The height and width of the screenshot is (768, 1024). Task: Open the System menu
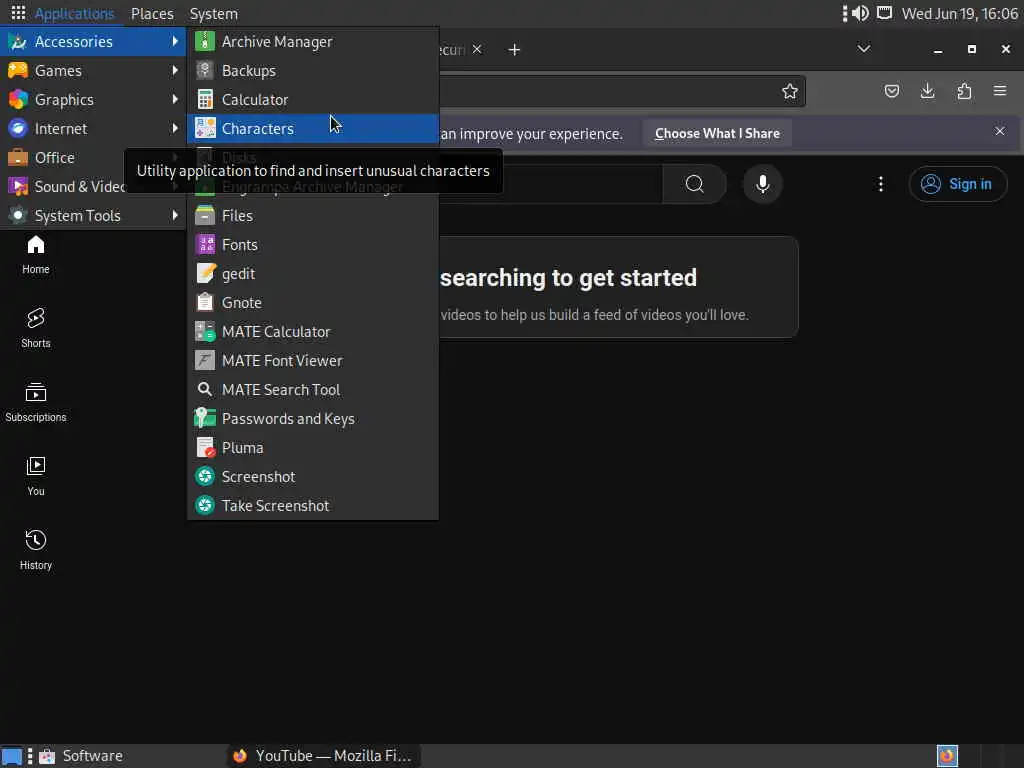(214, 14)
